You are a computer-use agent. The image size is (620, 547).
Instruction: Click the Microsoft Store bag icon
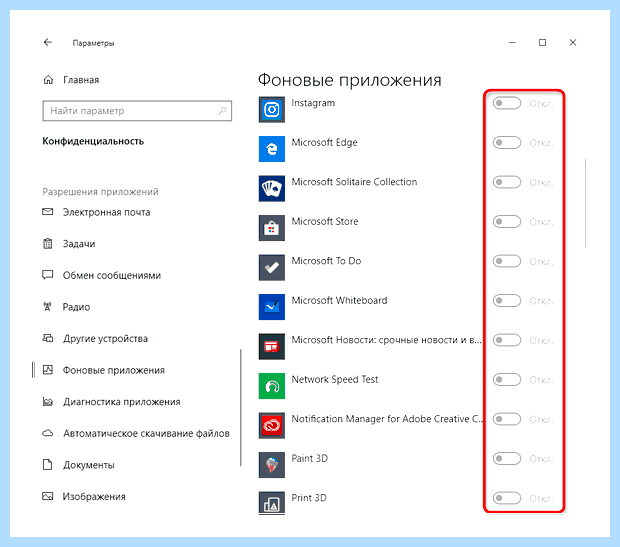(272, 228)
